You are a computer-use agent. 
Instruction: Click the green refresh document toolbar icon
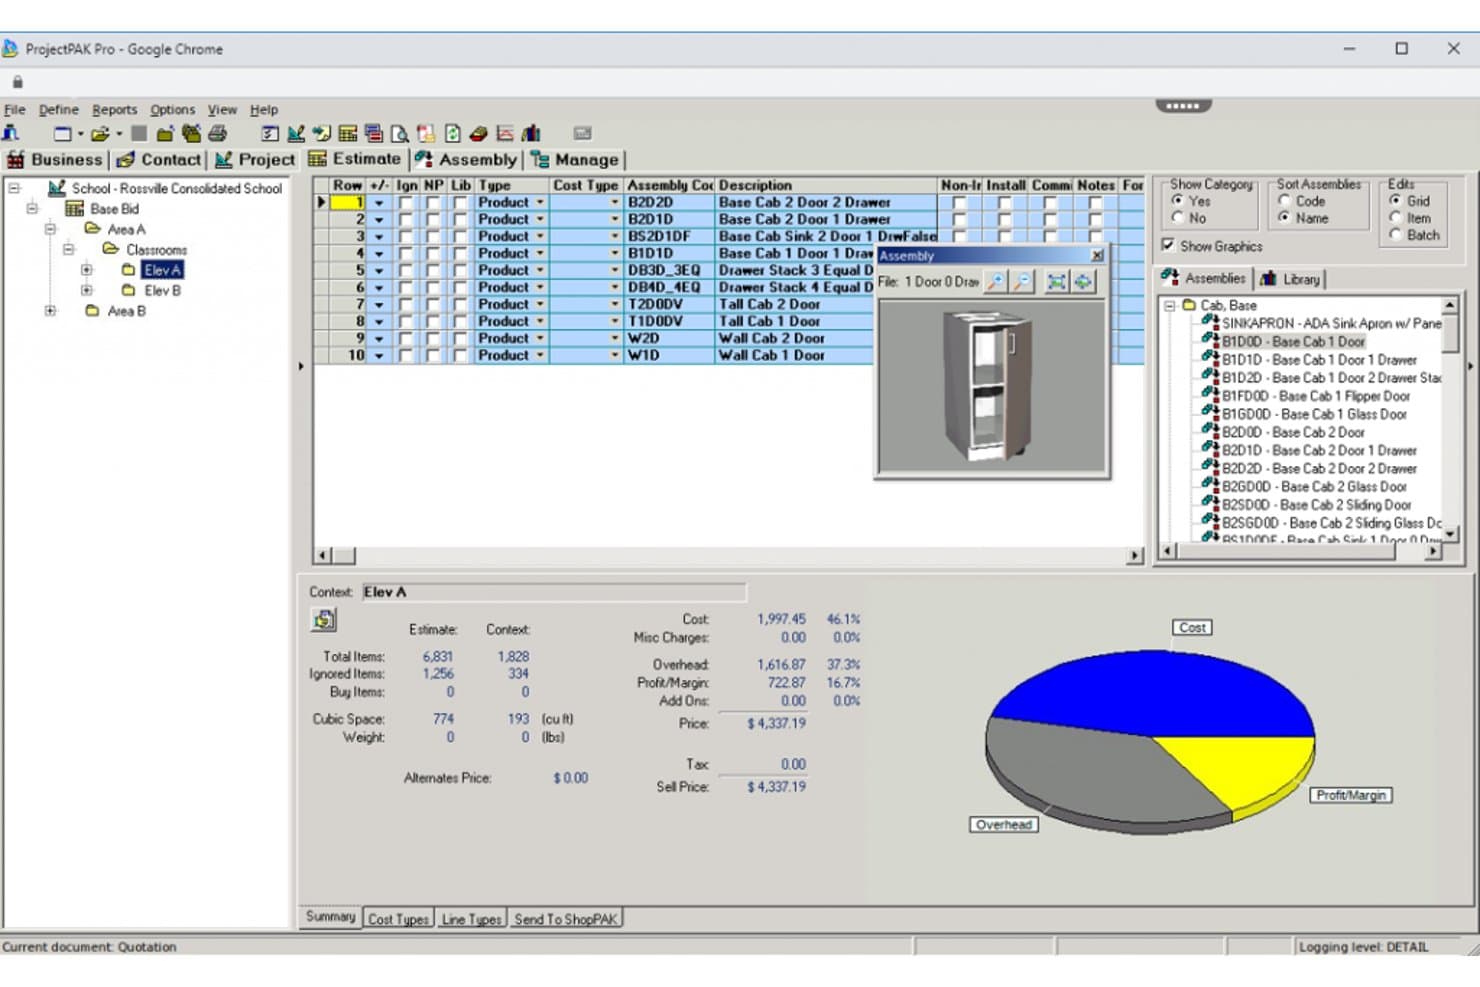tap(452, 133)
